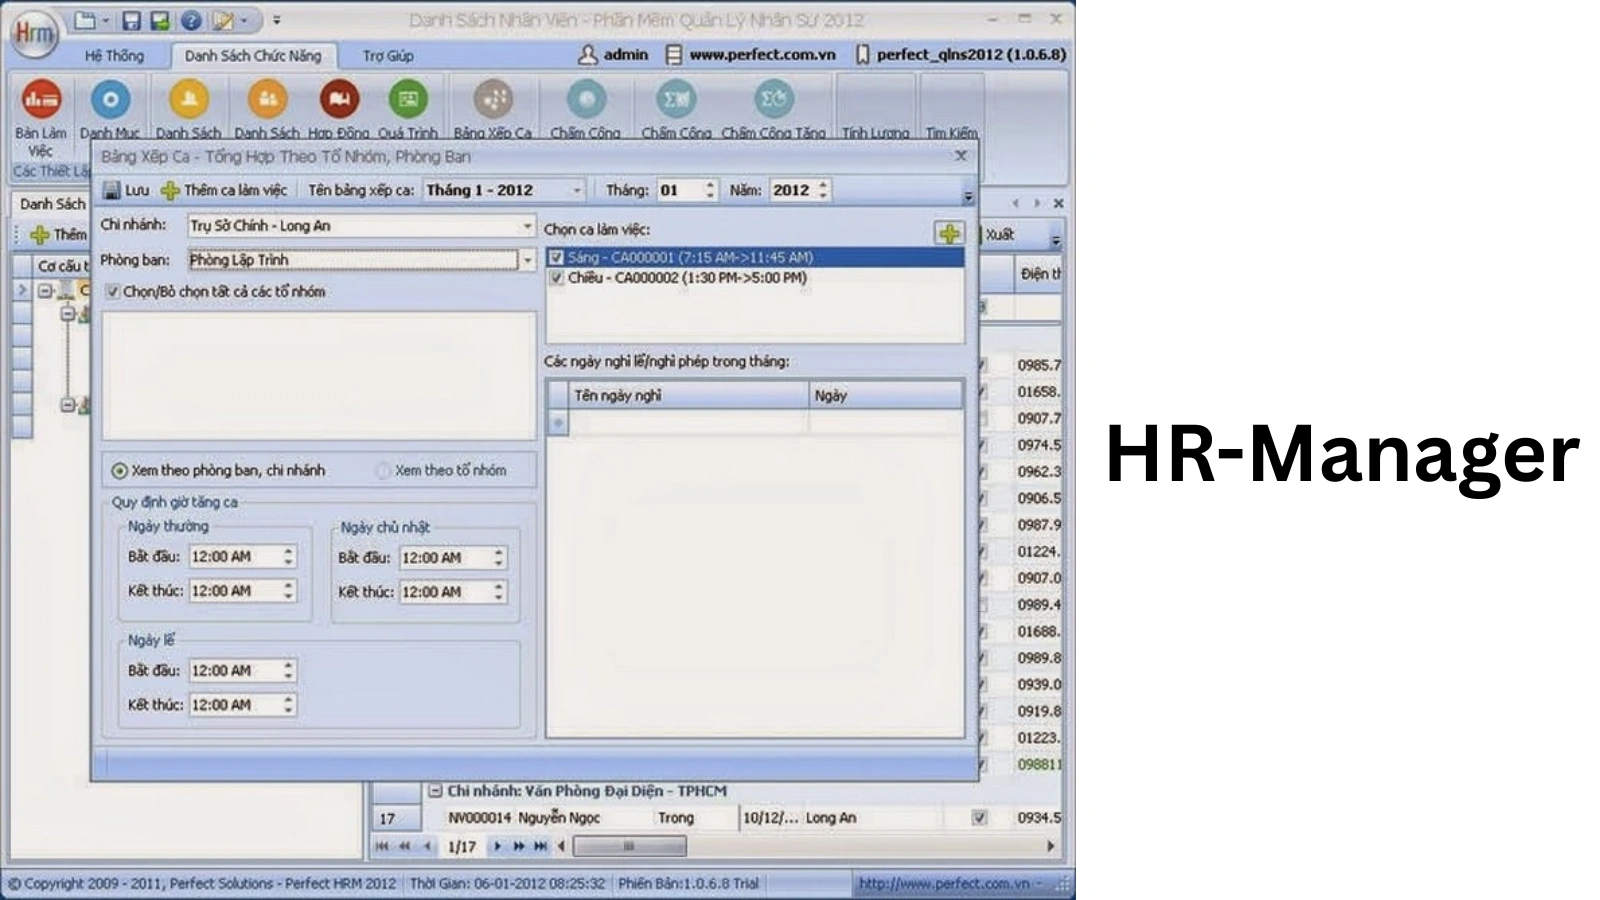Viewport: 1600px width, 900px height.
Task: Click the horizontal scrollbar thumb at bottom
Action: (x=629, y=846)
